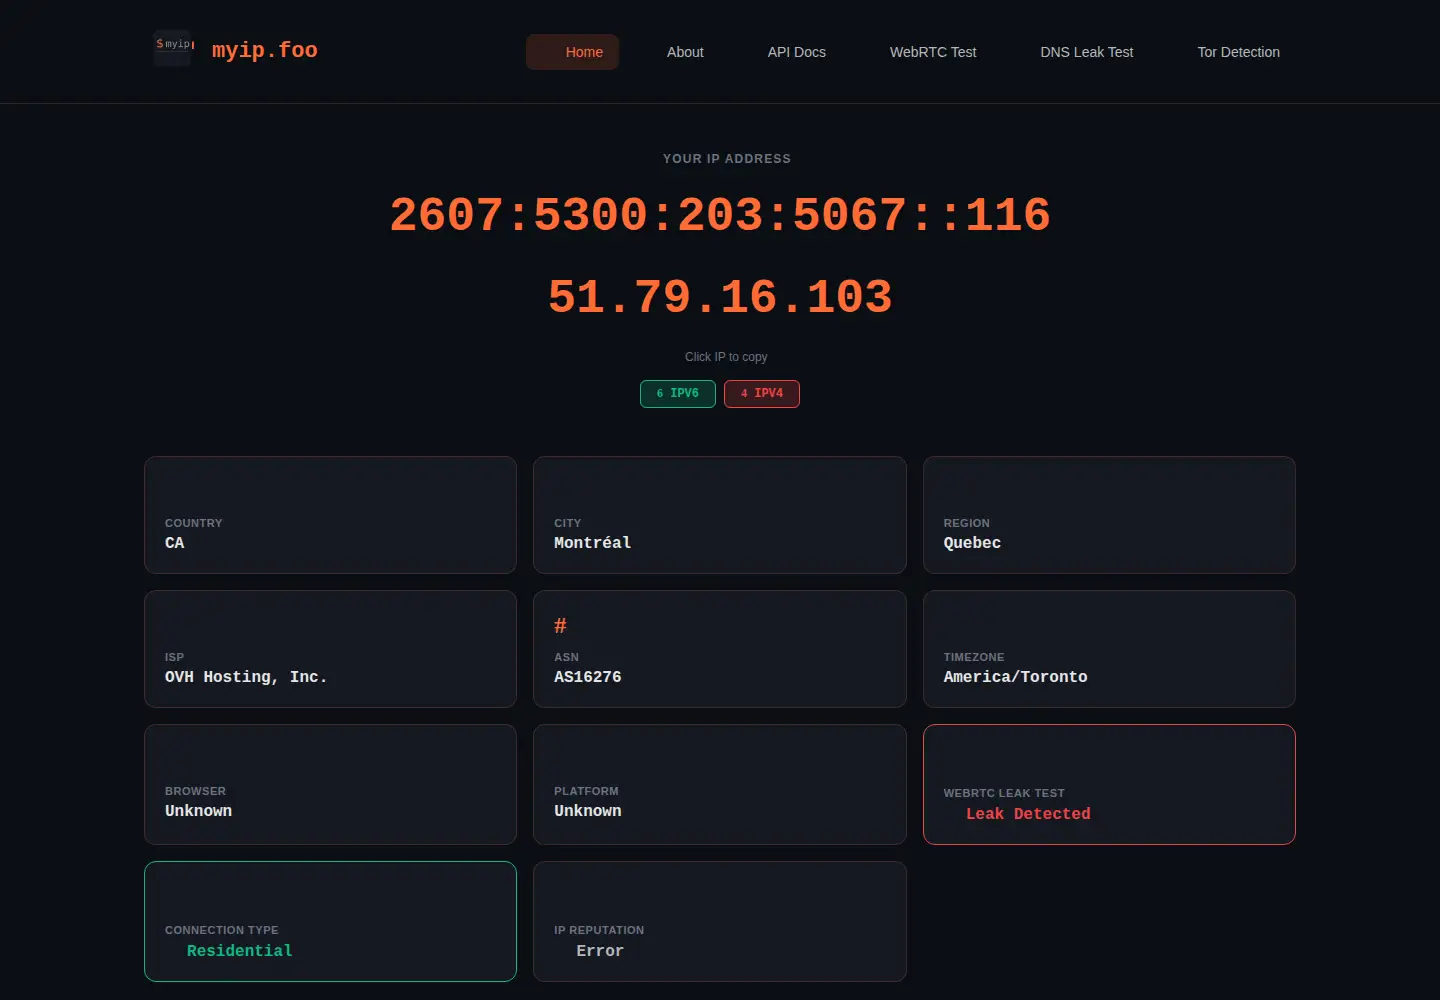Click the IP Reputation 'Error' value
Screen dimensions: 1440x1000
tap(600, 951)
